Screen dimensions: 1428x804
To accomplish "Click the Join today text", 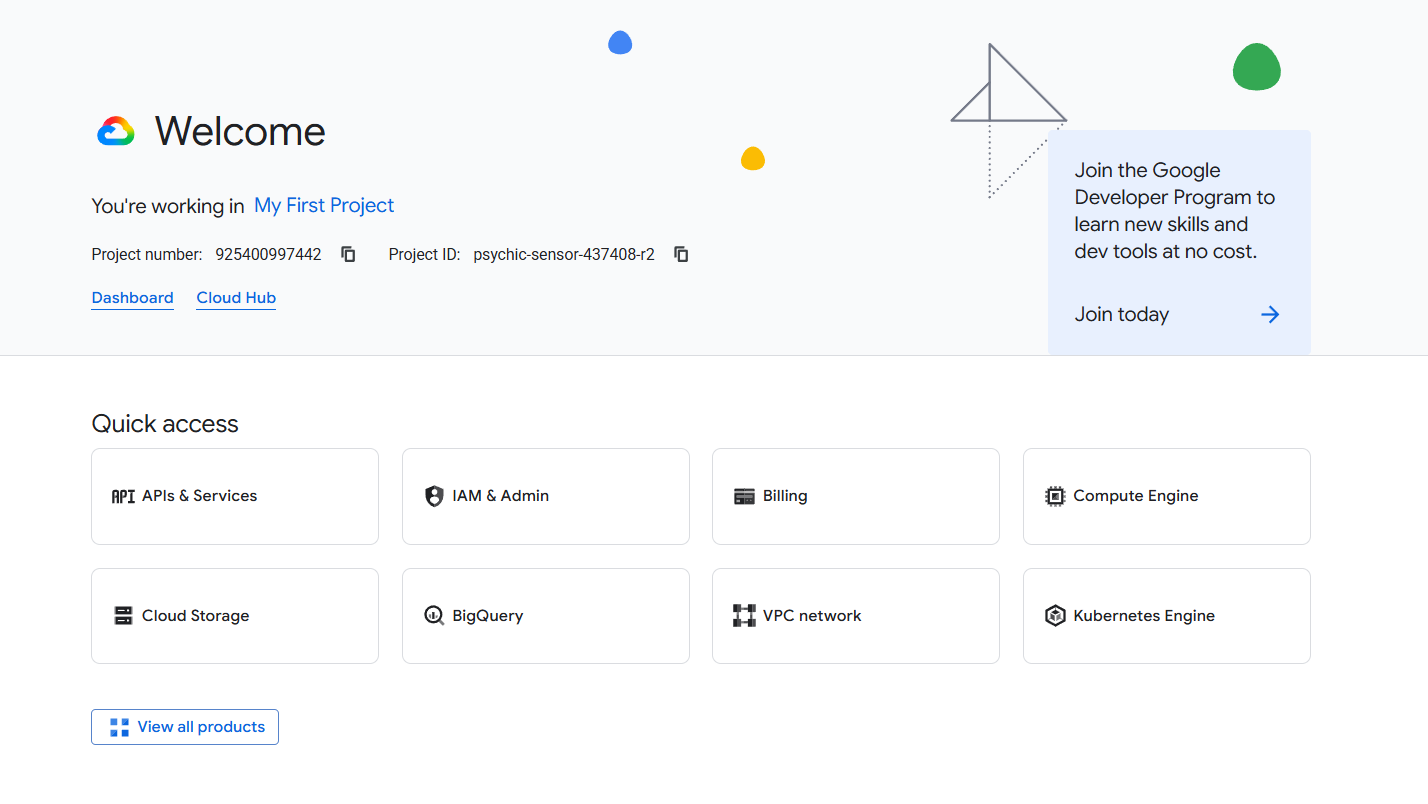I will (1122, 315).
